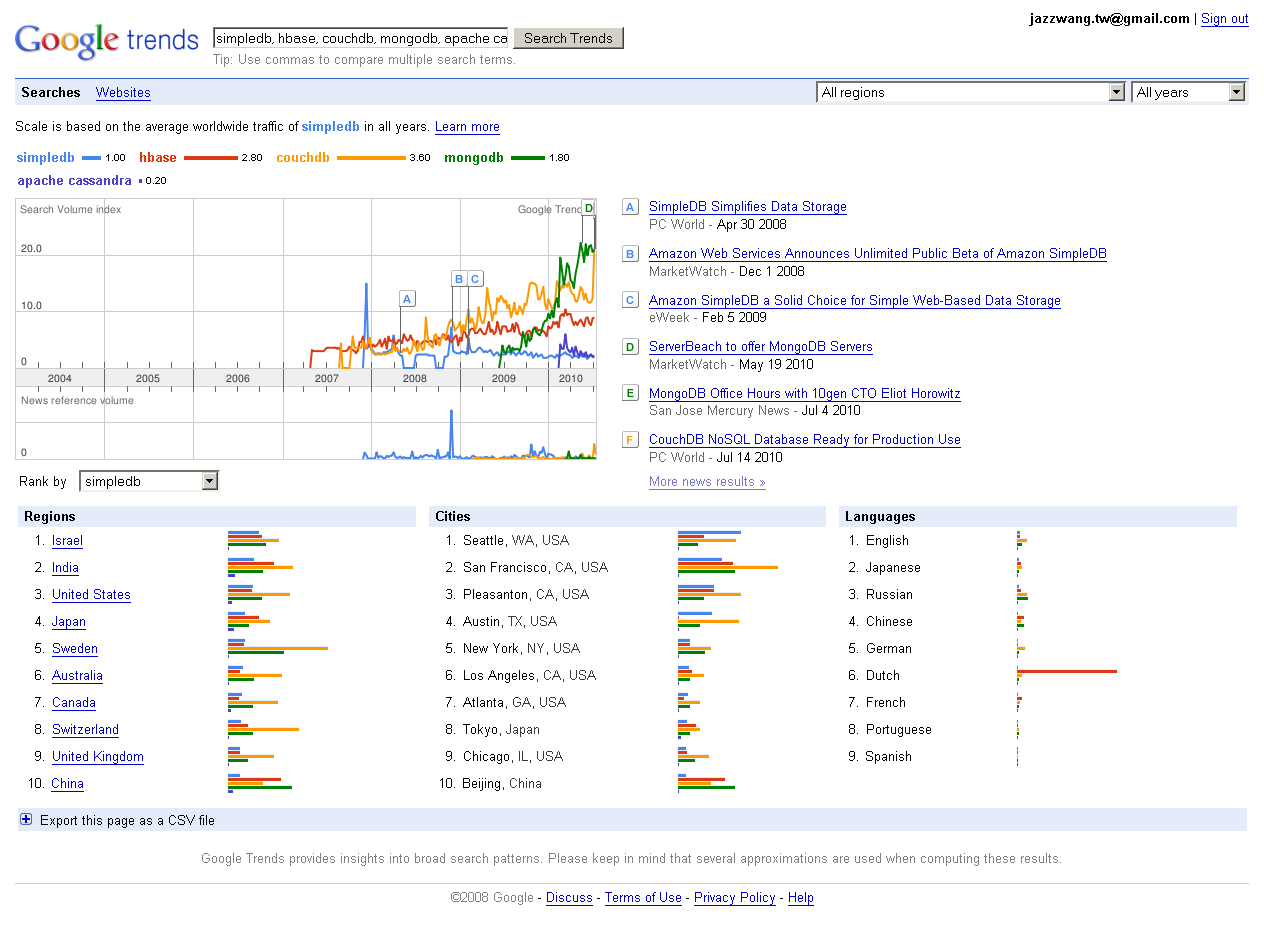Image resolution: width=1264 pixels, height=930 pixels.
Task: Open the Amazon Web Services Unlimited Public Beta article
Action: point(878,254)
